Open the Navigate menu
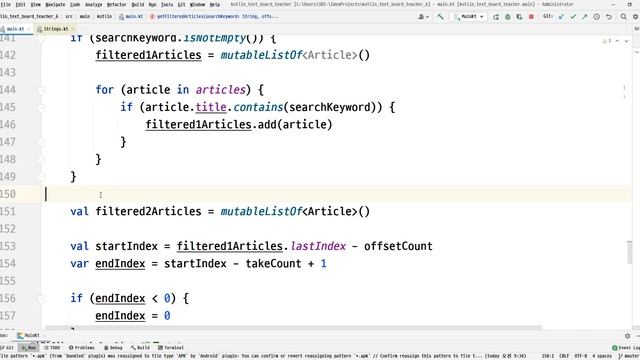 [x=55, y=4]
